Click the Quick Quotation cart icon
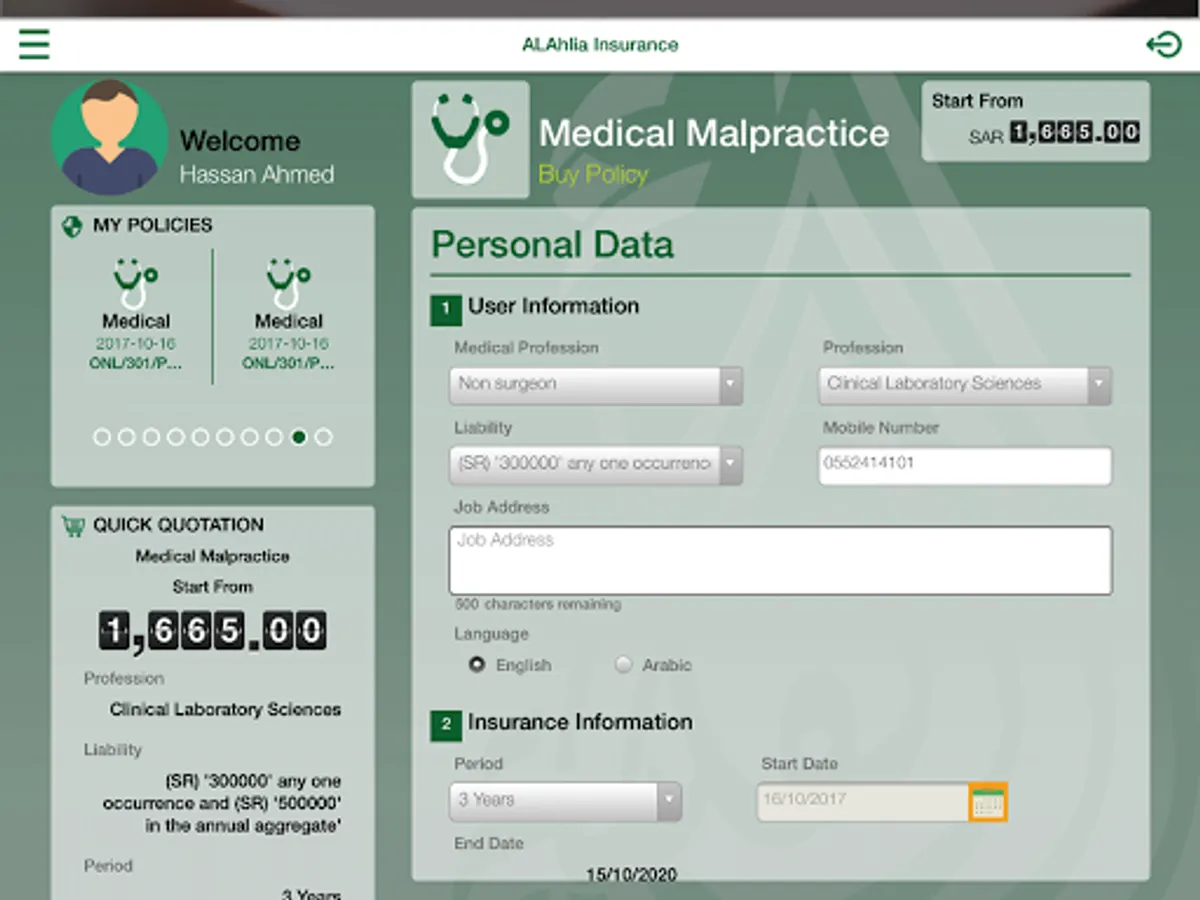This screenshot has width=1200, height=900. point(73,525)
